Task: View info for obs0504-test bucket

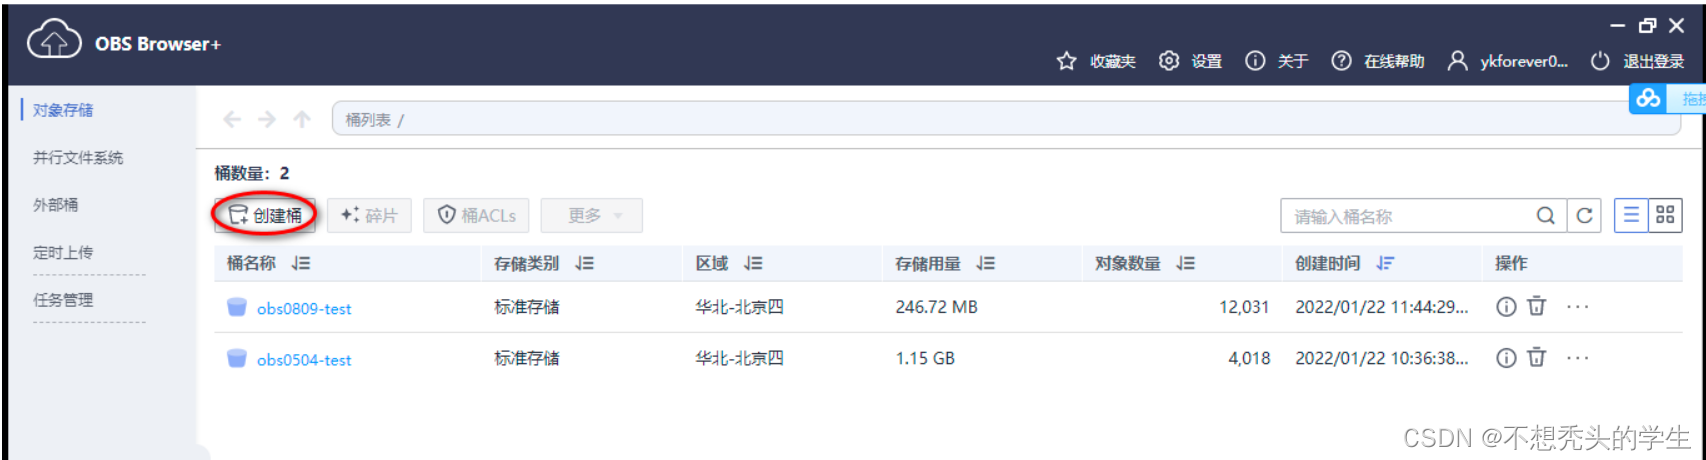Action: coord(1506,358)
